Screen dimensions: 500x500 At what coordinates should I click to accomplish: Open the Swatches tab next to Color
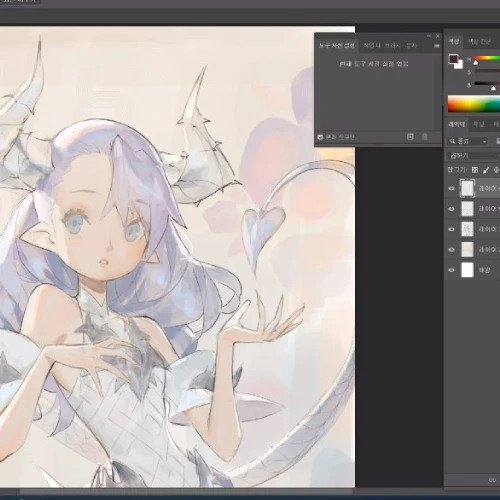click(479, 41)
